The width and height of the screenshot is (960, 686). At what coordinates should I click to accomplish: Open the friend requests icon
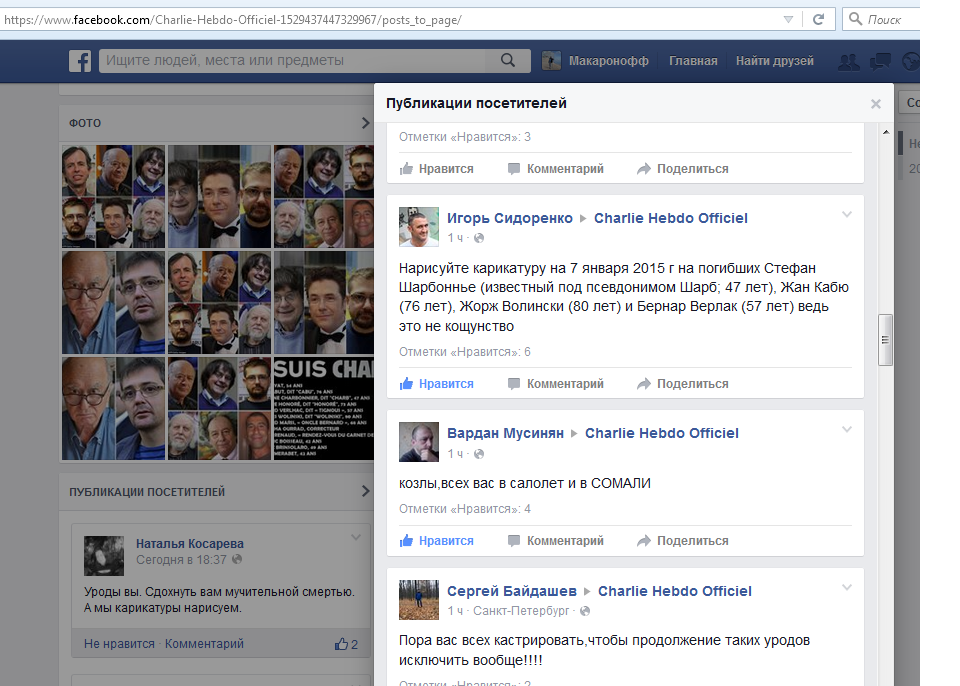point(848,62)
